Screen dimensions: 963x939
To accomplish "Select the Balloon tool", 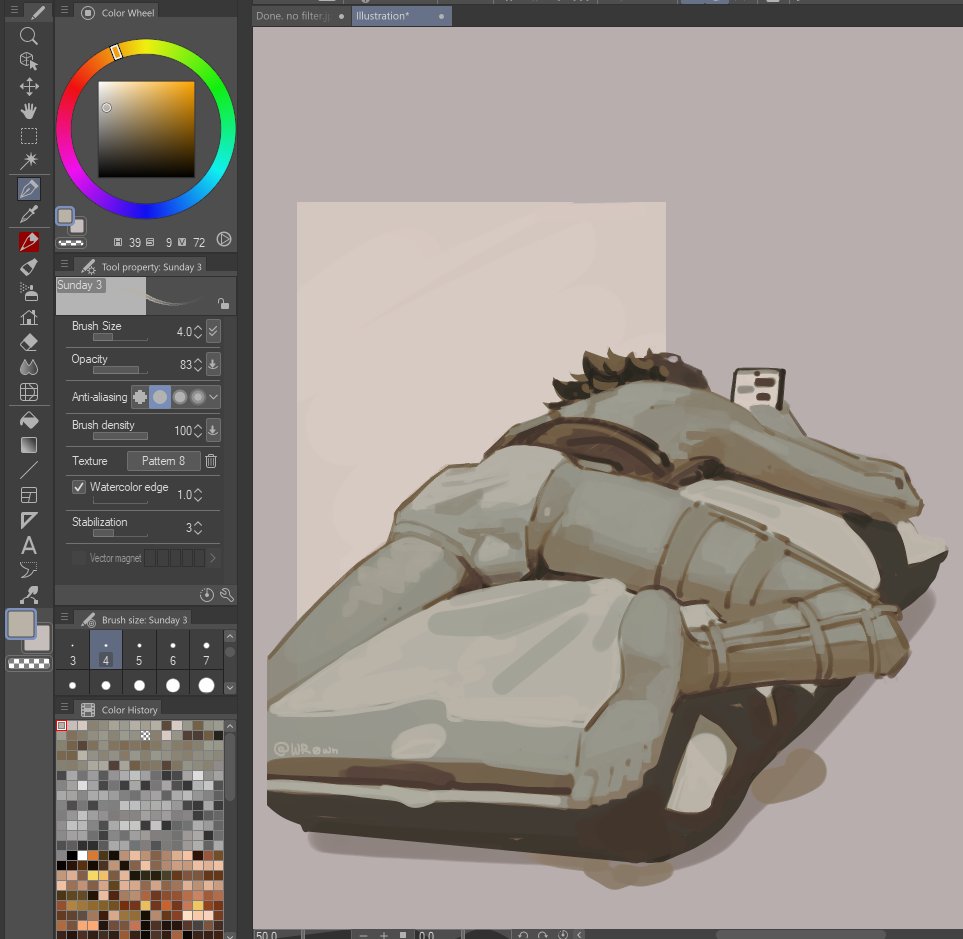I will [x=29, y=570].
